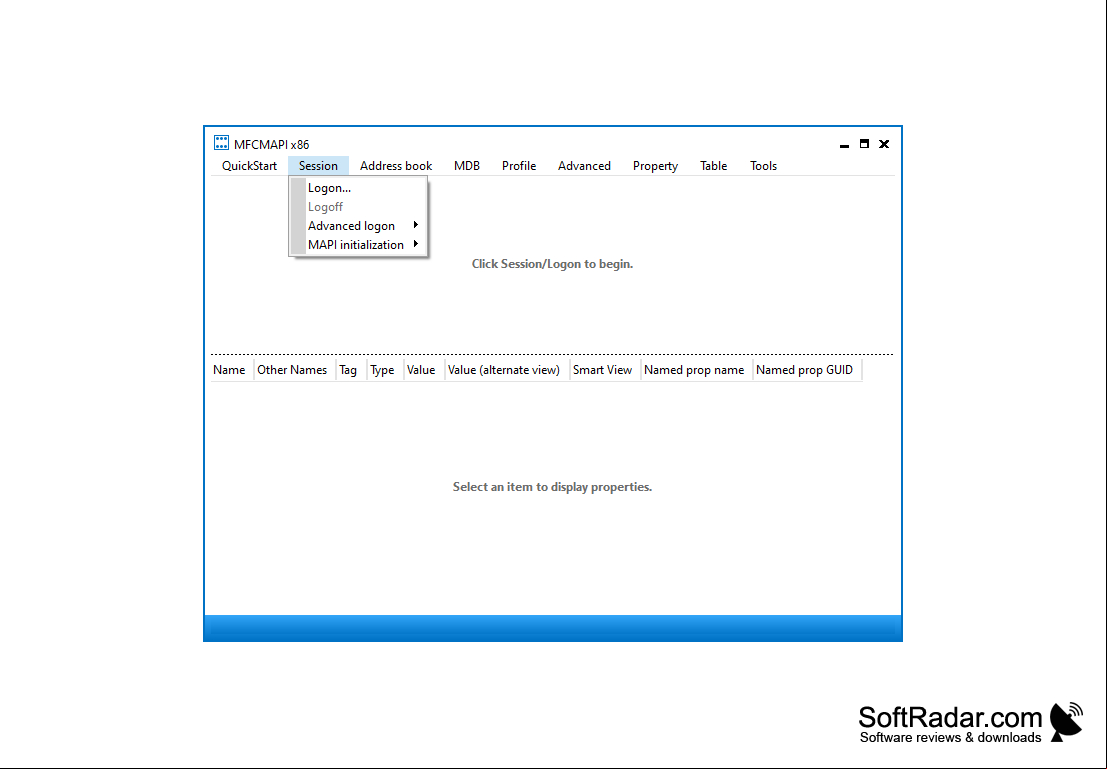Click 'Select an item to display properties.' text

552,487
